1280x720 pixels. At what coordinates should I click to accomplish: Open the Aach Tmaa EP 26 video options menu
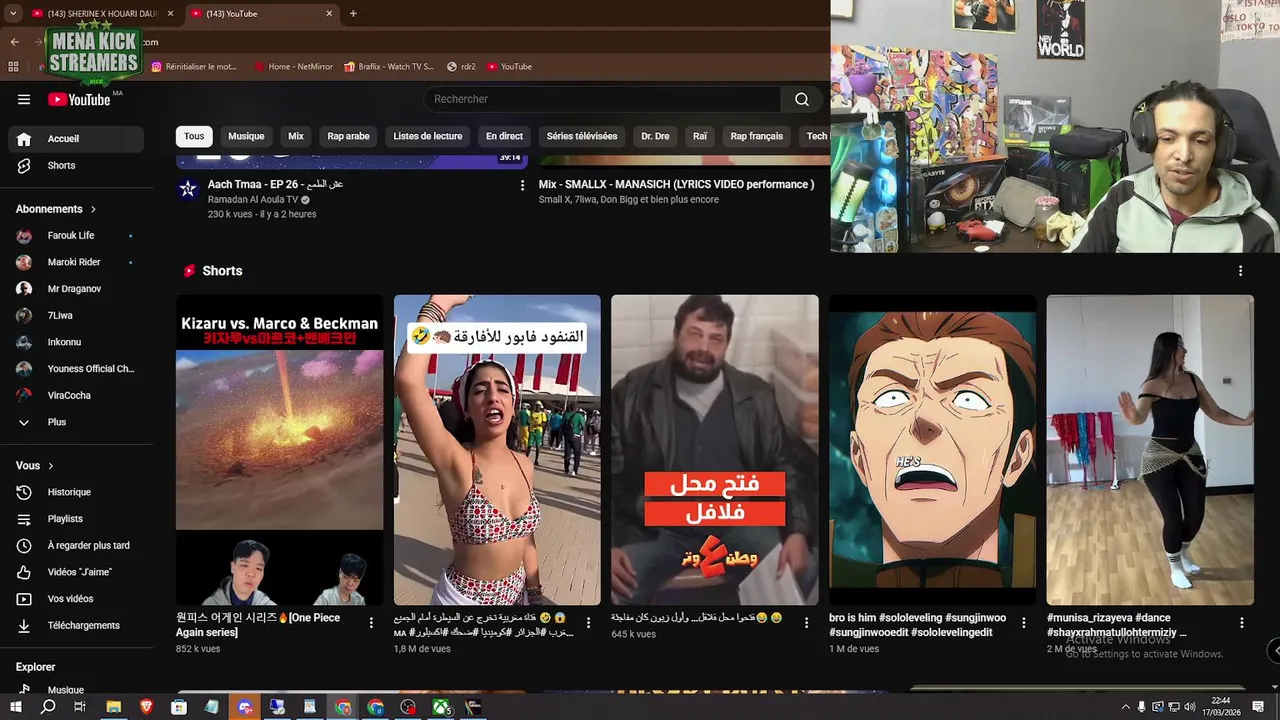[522, 185]
